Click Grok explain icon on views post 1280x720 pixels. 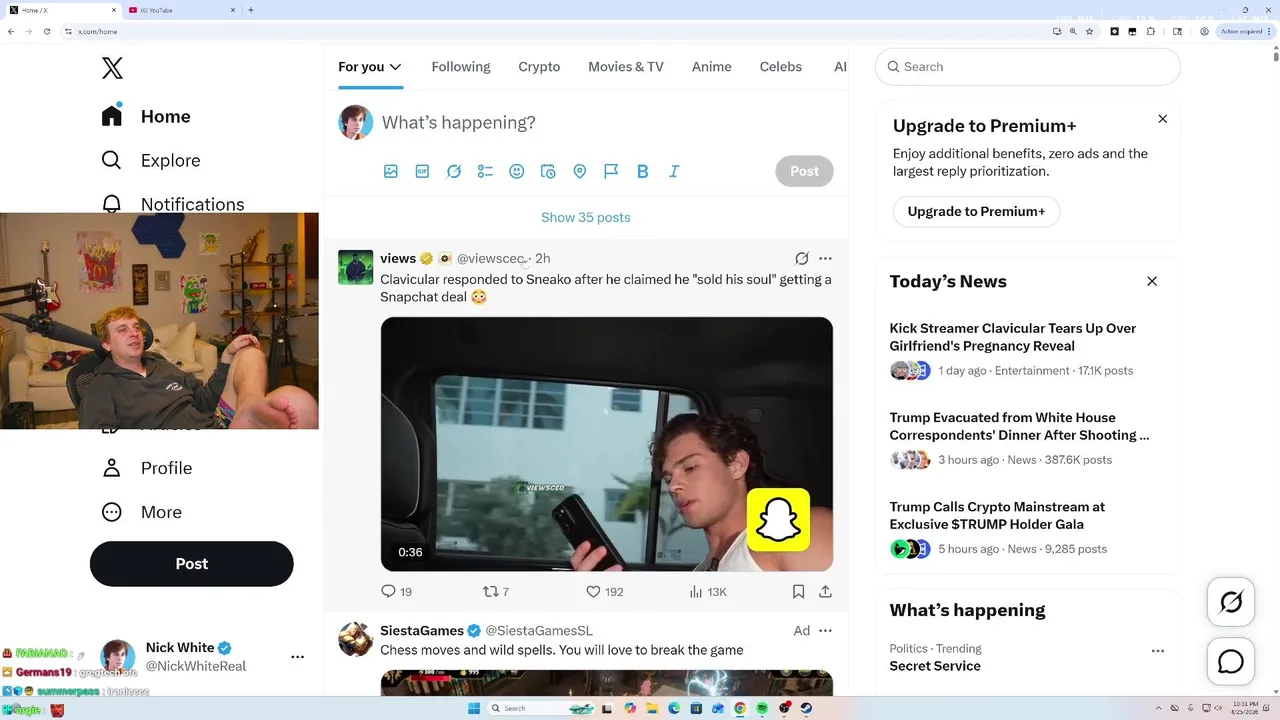(x=802, y=258)
